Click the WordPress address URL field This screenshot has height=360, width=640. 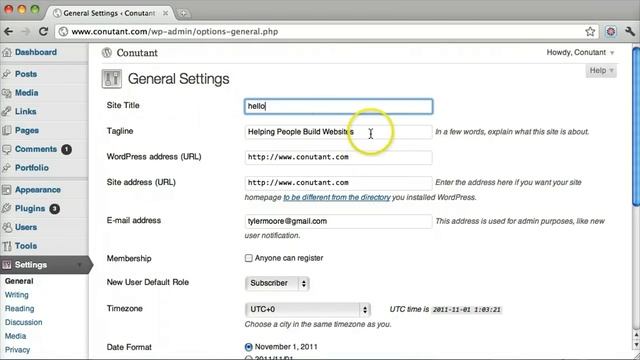pos(338,157)
